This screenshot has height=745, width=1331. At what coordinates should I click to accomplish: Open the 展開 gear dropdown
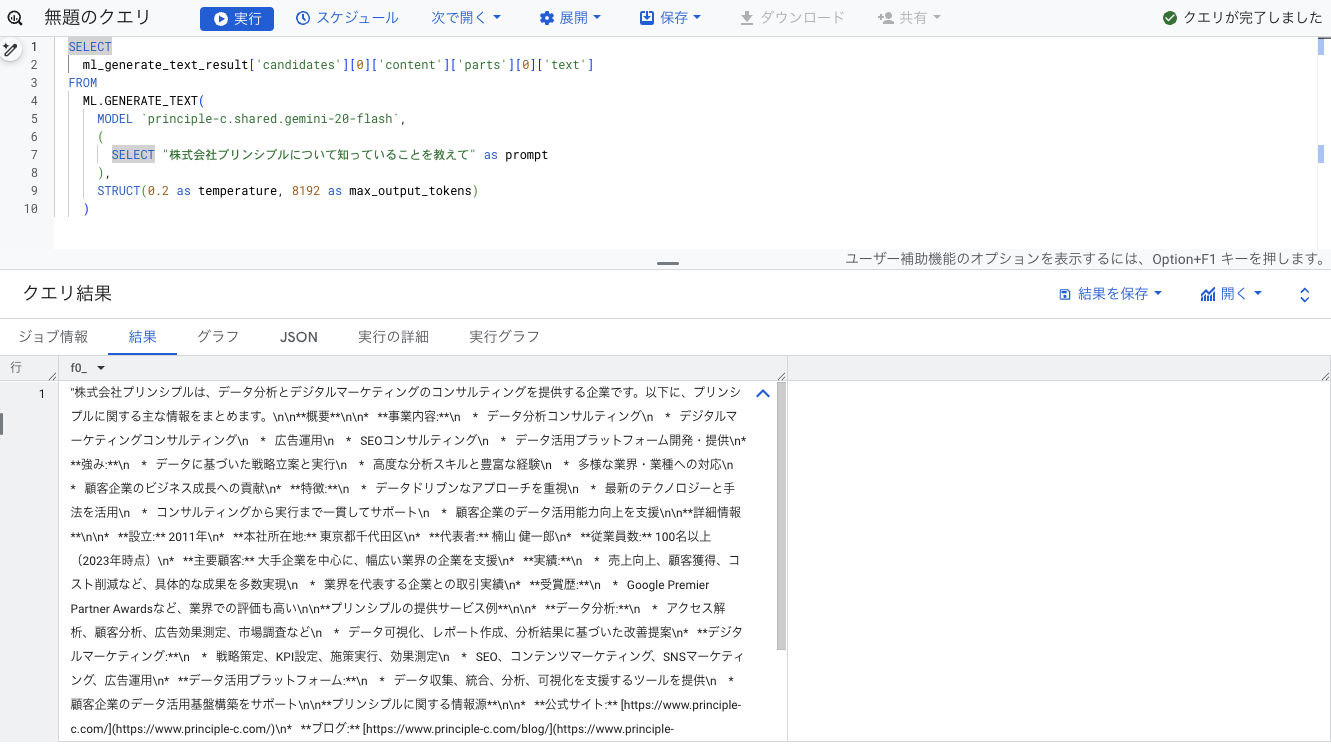tap(570, 18)
